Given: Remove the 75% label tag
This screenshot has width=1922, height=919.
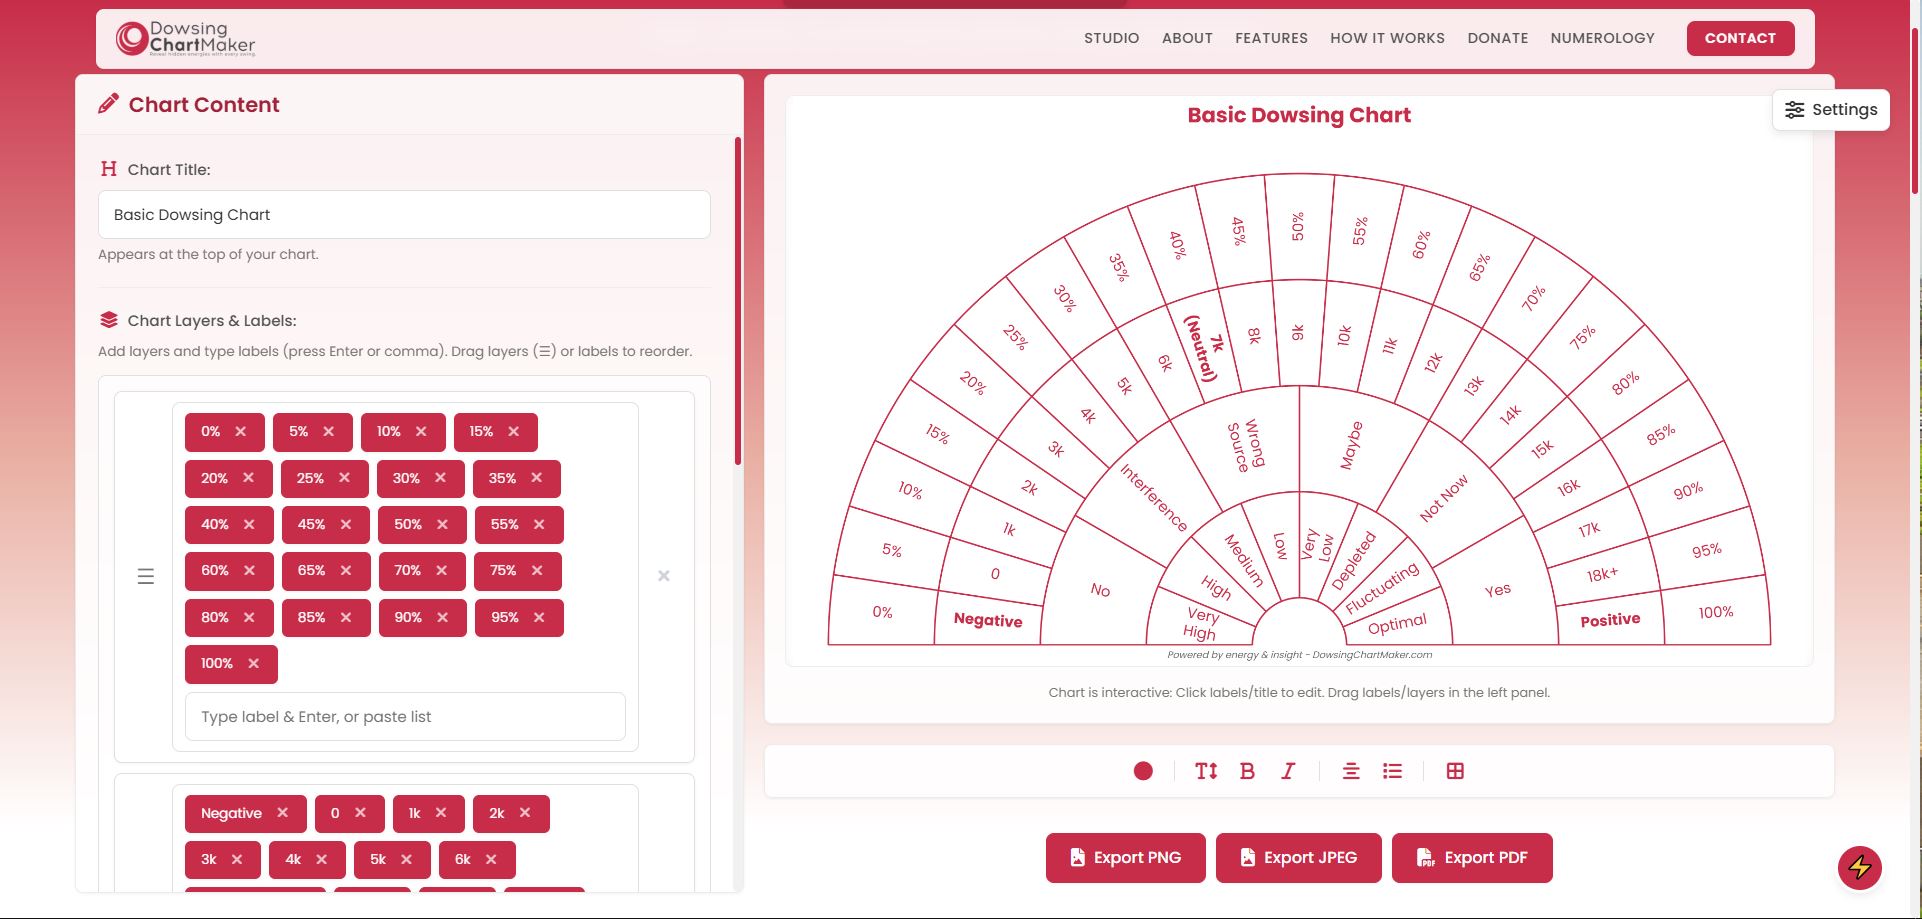Looking at the screenshot, I should coord(537,570).
